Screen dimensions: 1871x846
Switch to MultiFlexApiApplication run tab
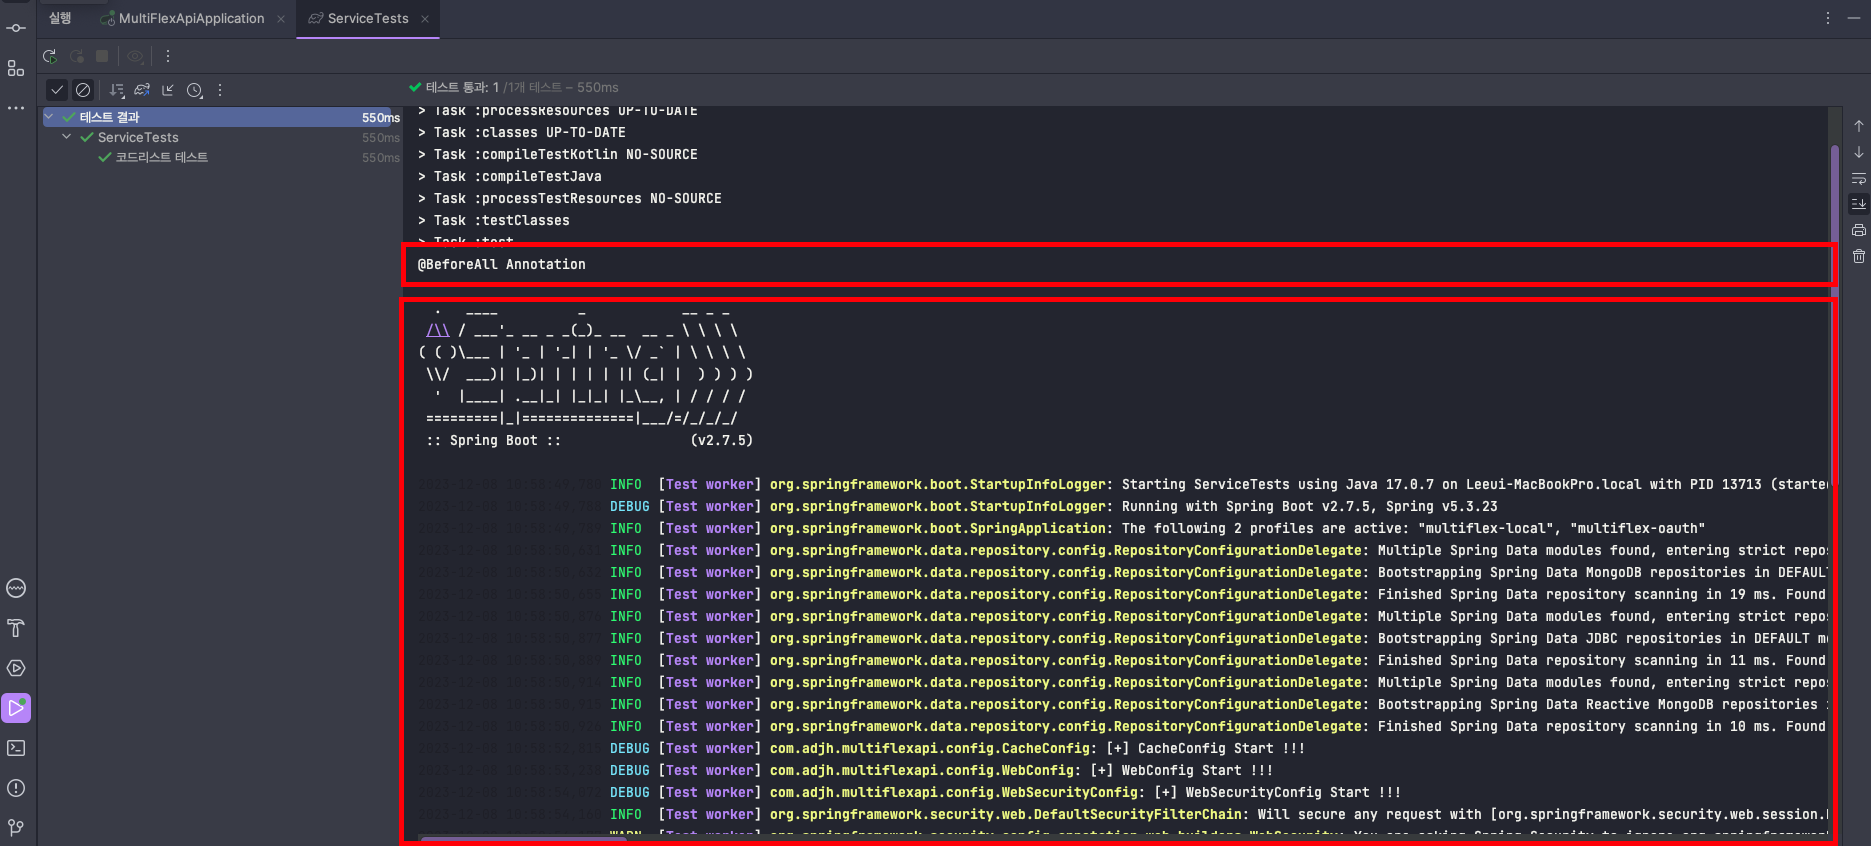click(183, 18)
